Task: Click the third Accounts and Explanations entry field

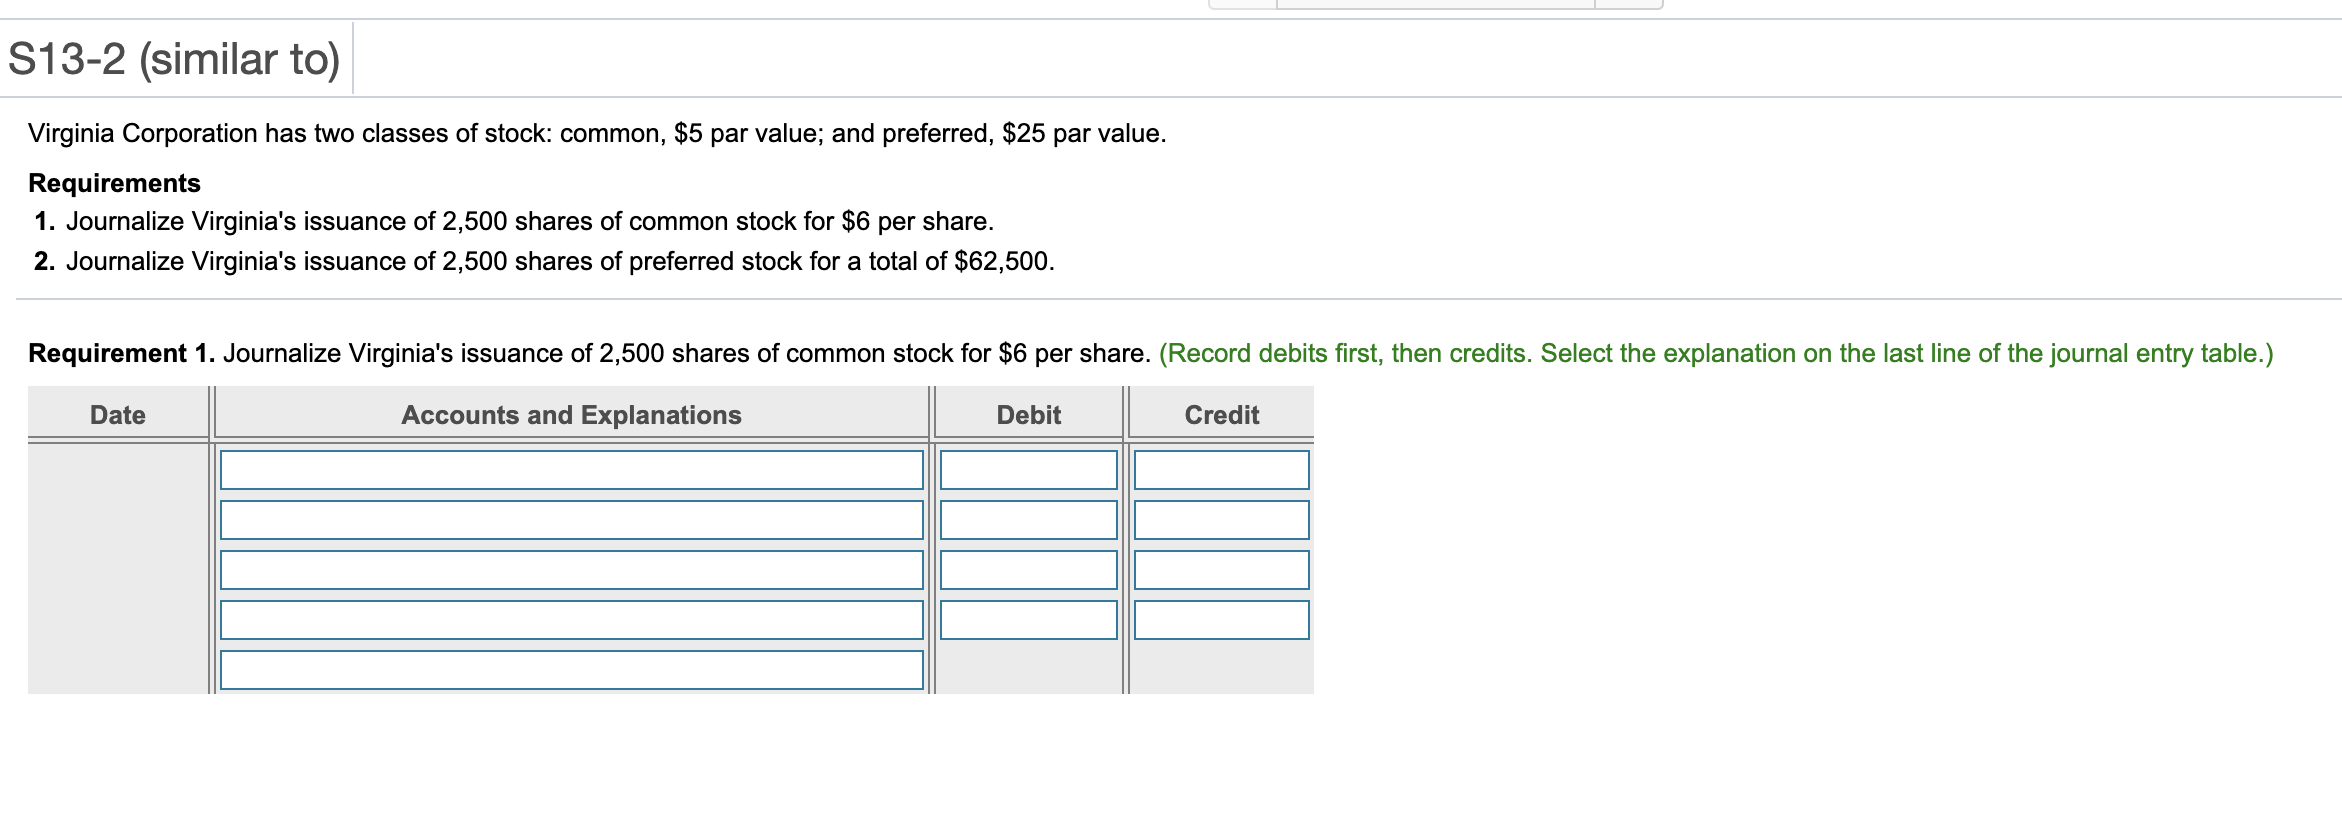Action: pos(570,568)
